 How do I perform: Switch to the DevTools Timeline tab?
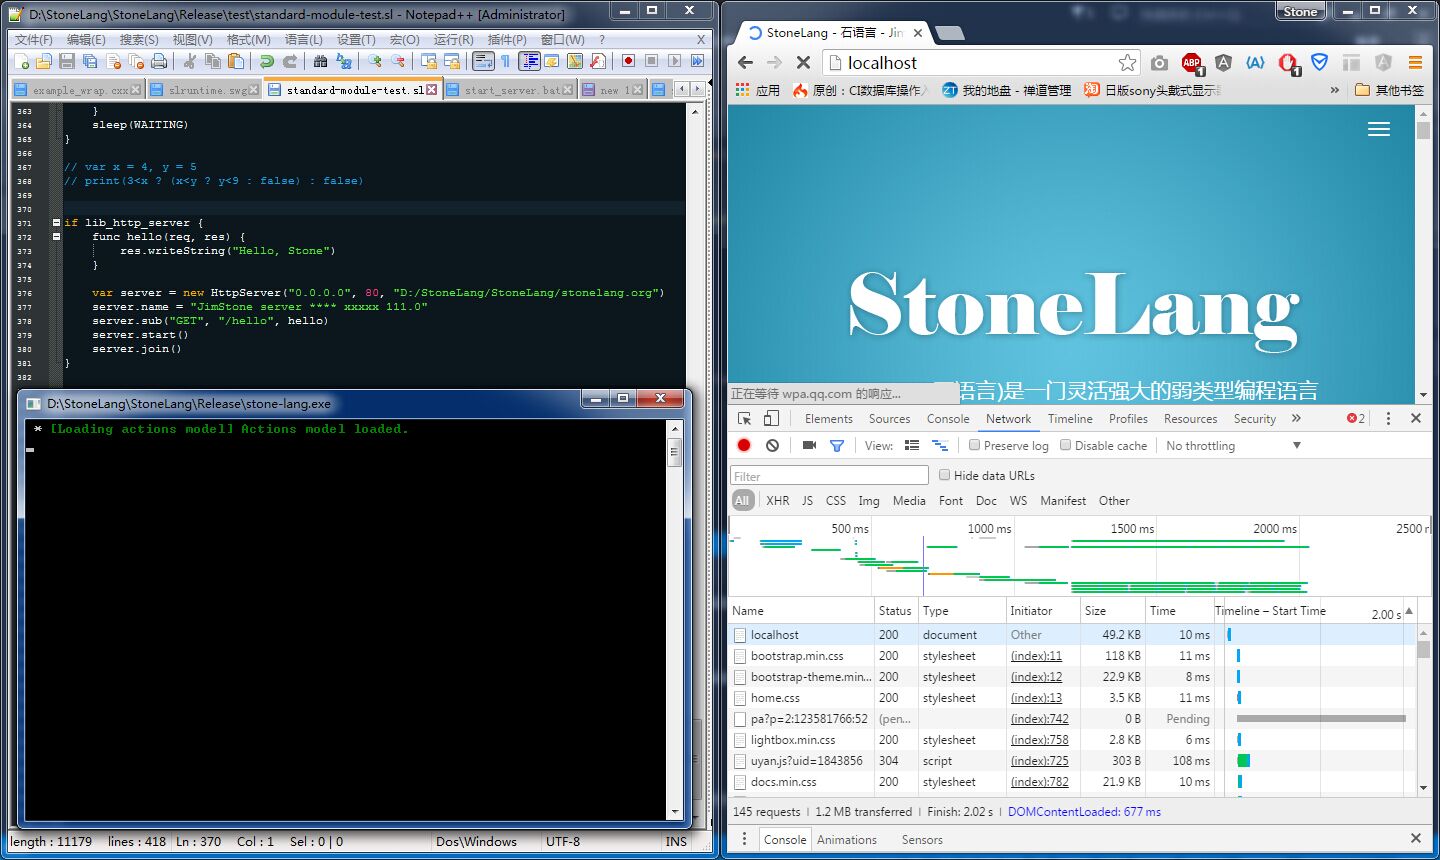point(1070,419)
